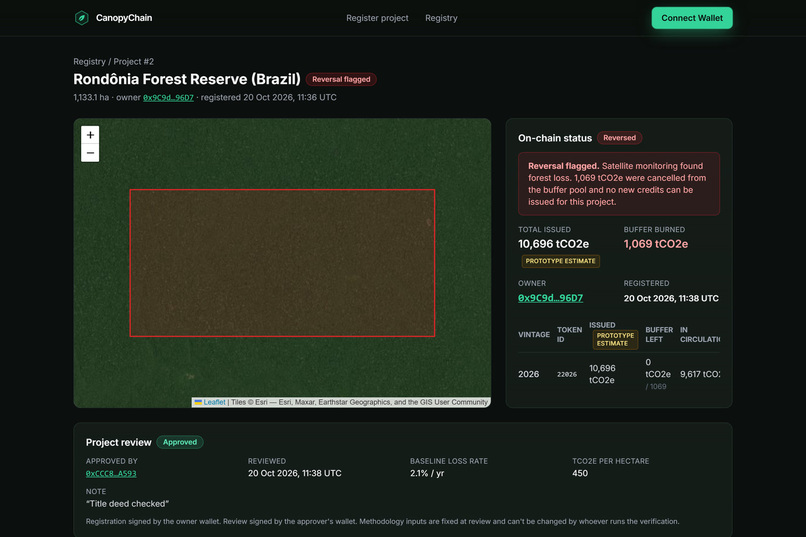Click the Reversed status badge
Viewport: 806px width, 537px height.
pyautogui.click(x=619, y=138)
